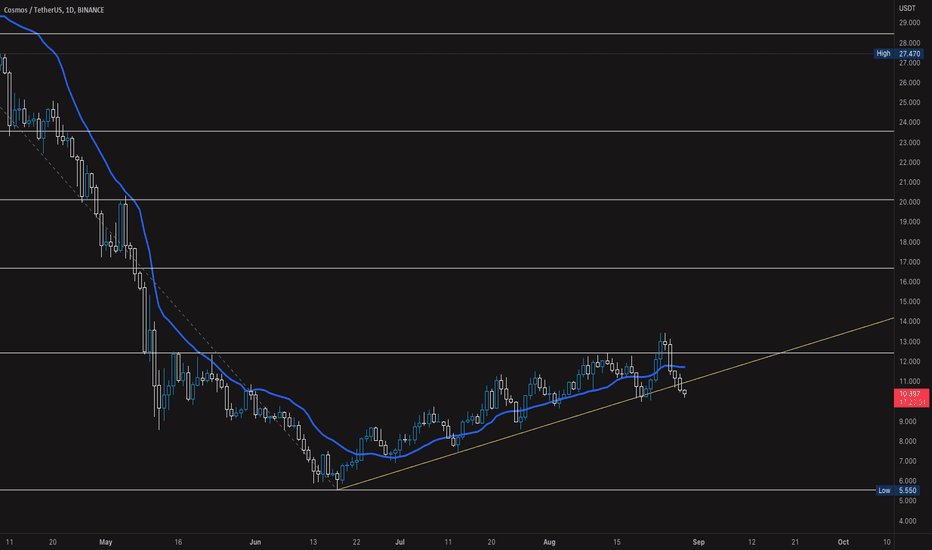Click the 22.000 price axis label

tap(909, 162)
